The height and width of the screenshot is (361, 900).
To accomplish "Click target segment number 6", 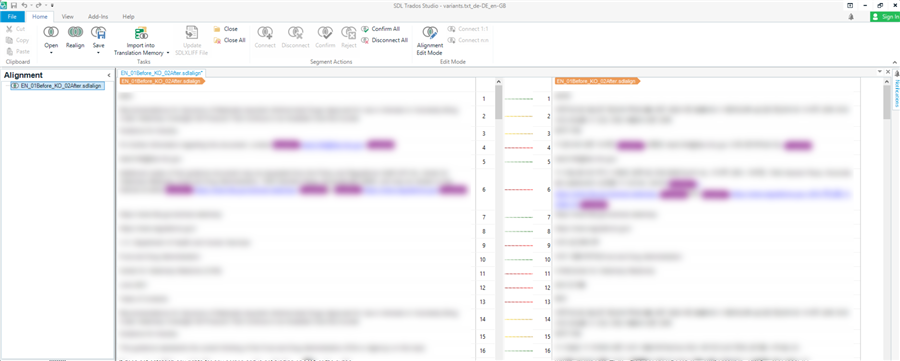I will click(x=549, y=189).
